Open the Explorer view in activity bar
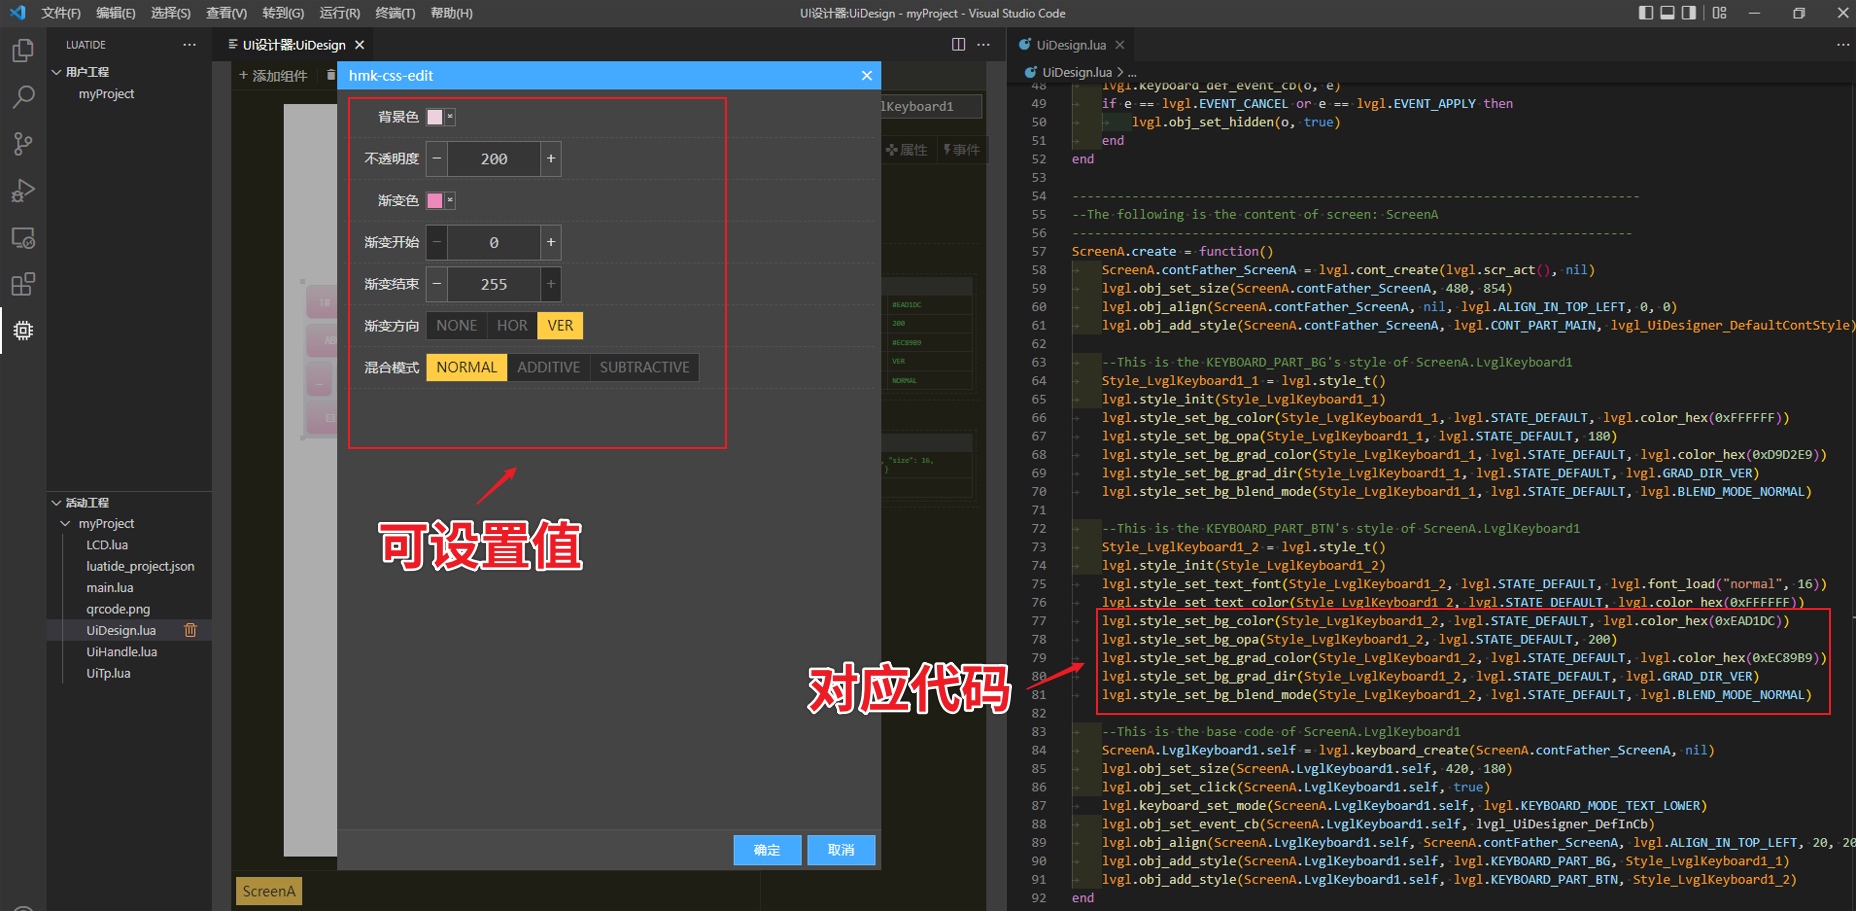This screenshot has height=911, width=1856. tap(23, 50)
